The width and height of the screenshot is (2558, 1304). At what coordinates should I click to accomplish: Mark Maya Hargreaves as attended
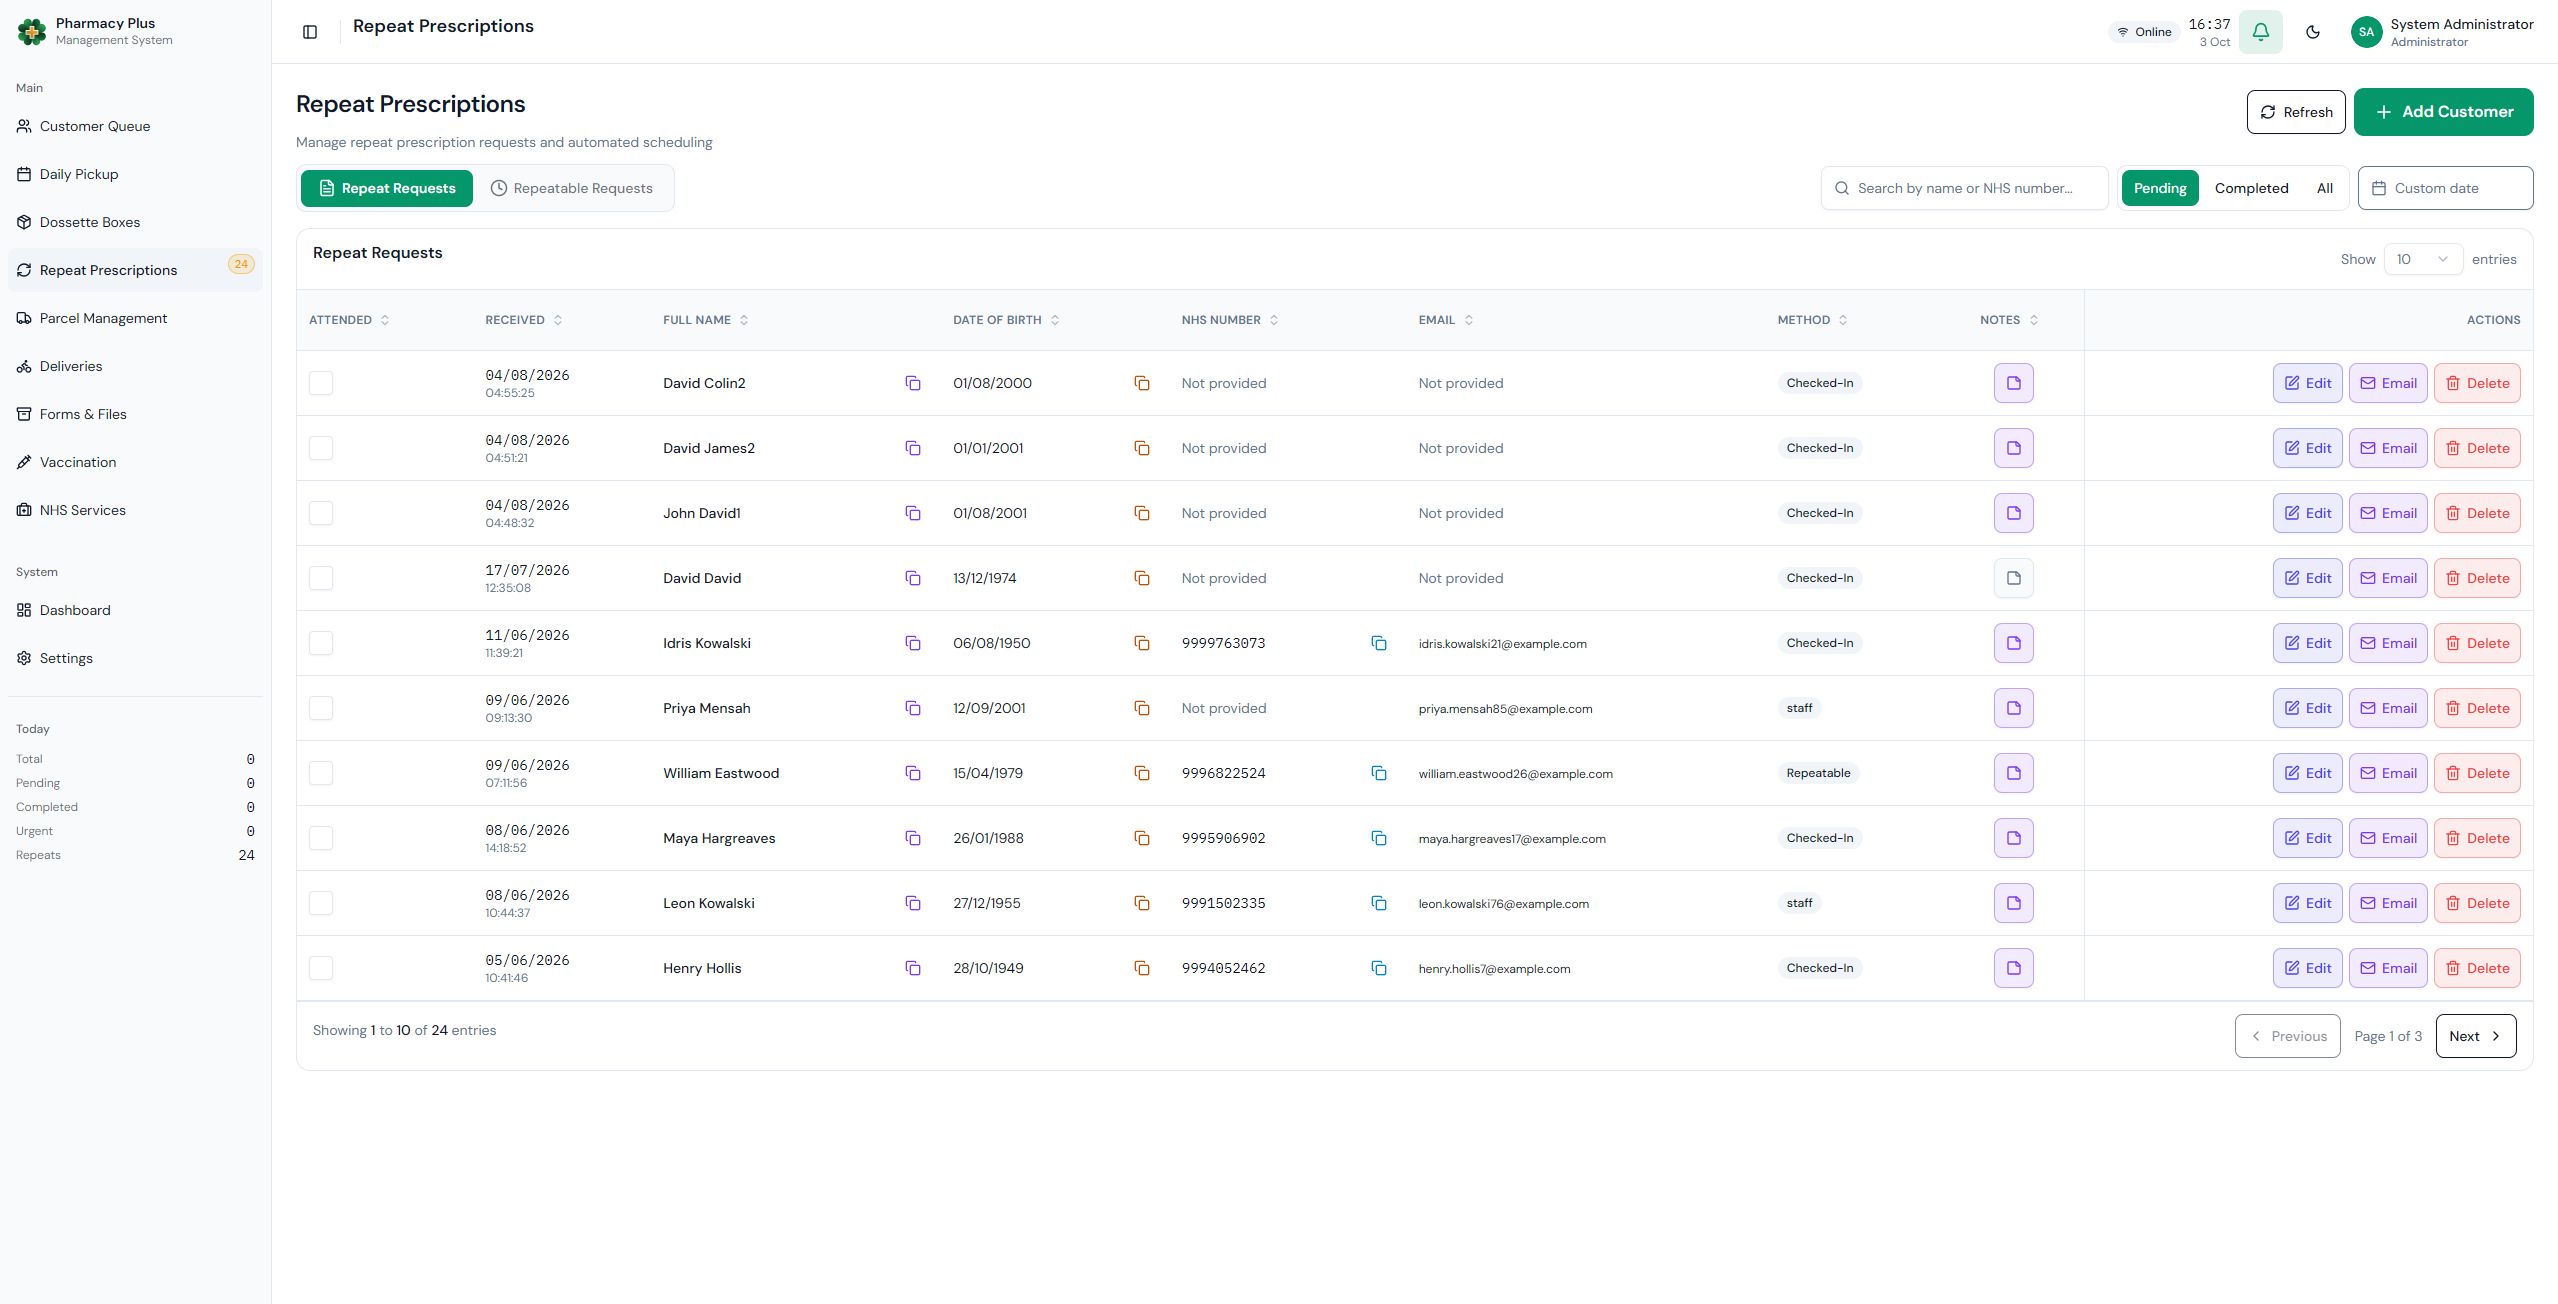(320, 838)
